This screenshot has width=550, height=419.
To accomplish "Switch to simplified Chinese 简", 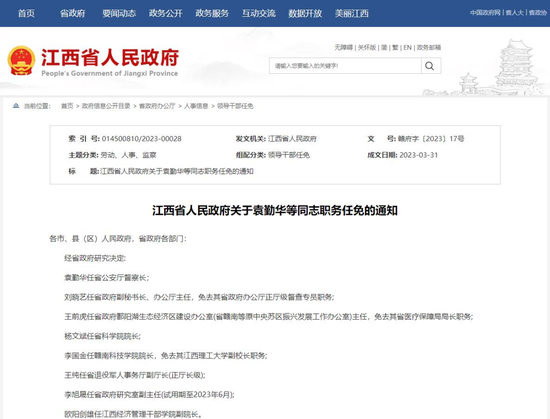I will pyautogui.click(x=384, y=47).
